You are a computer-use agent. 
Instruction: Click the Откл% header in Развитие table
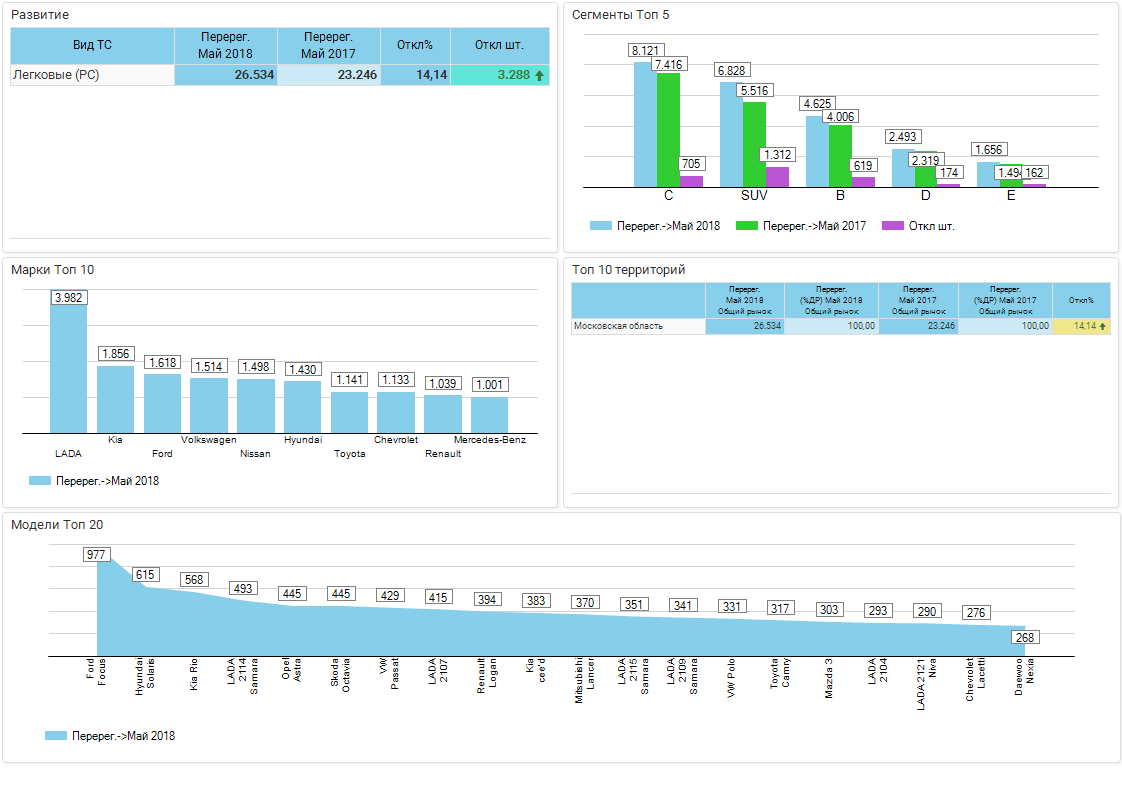point(415,46)
